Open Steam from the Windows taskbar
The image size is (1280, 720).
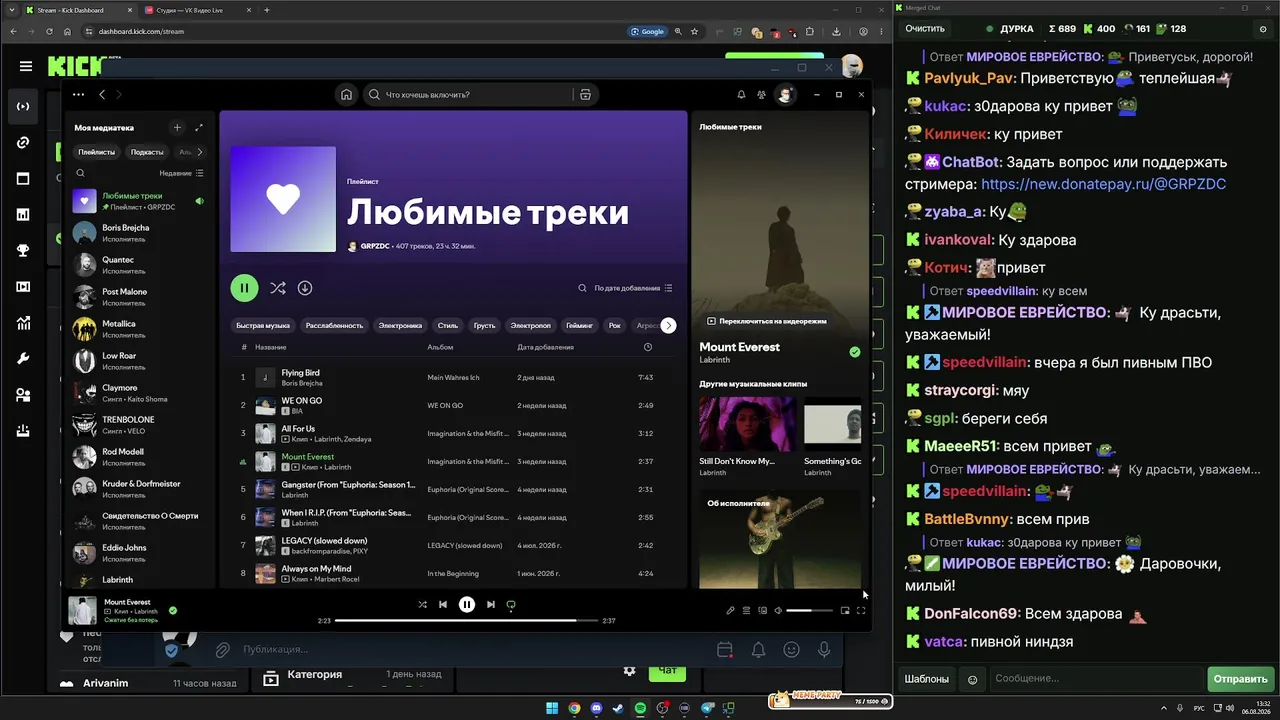click(x=618, y=708)
